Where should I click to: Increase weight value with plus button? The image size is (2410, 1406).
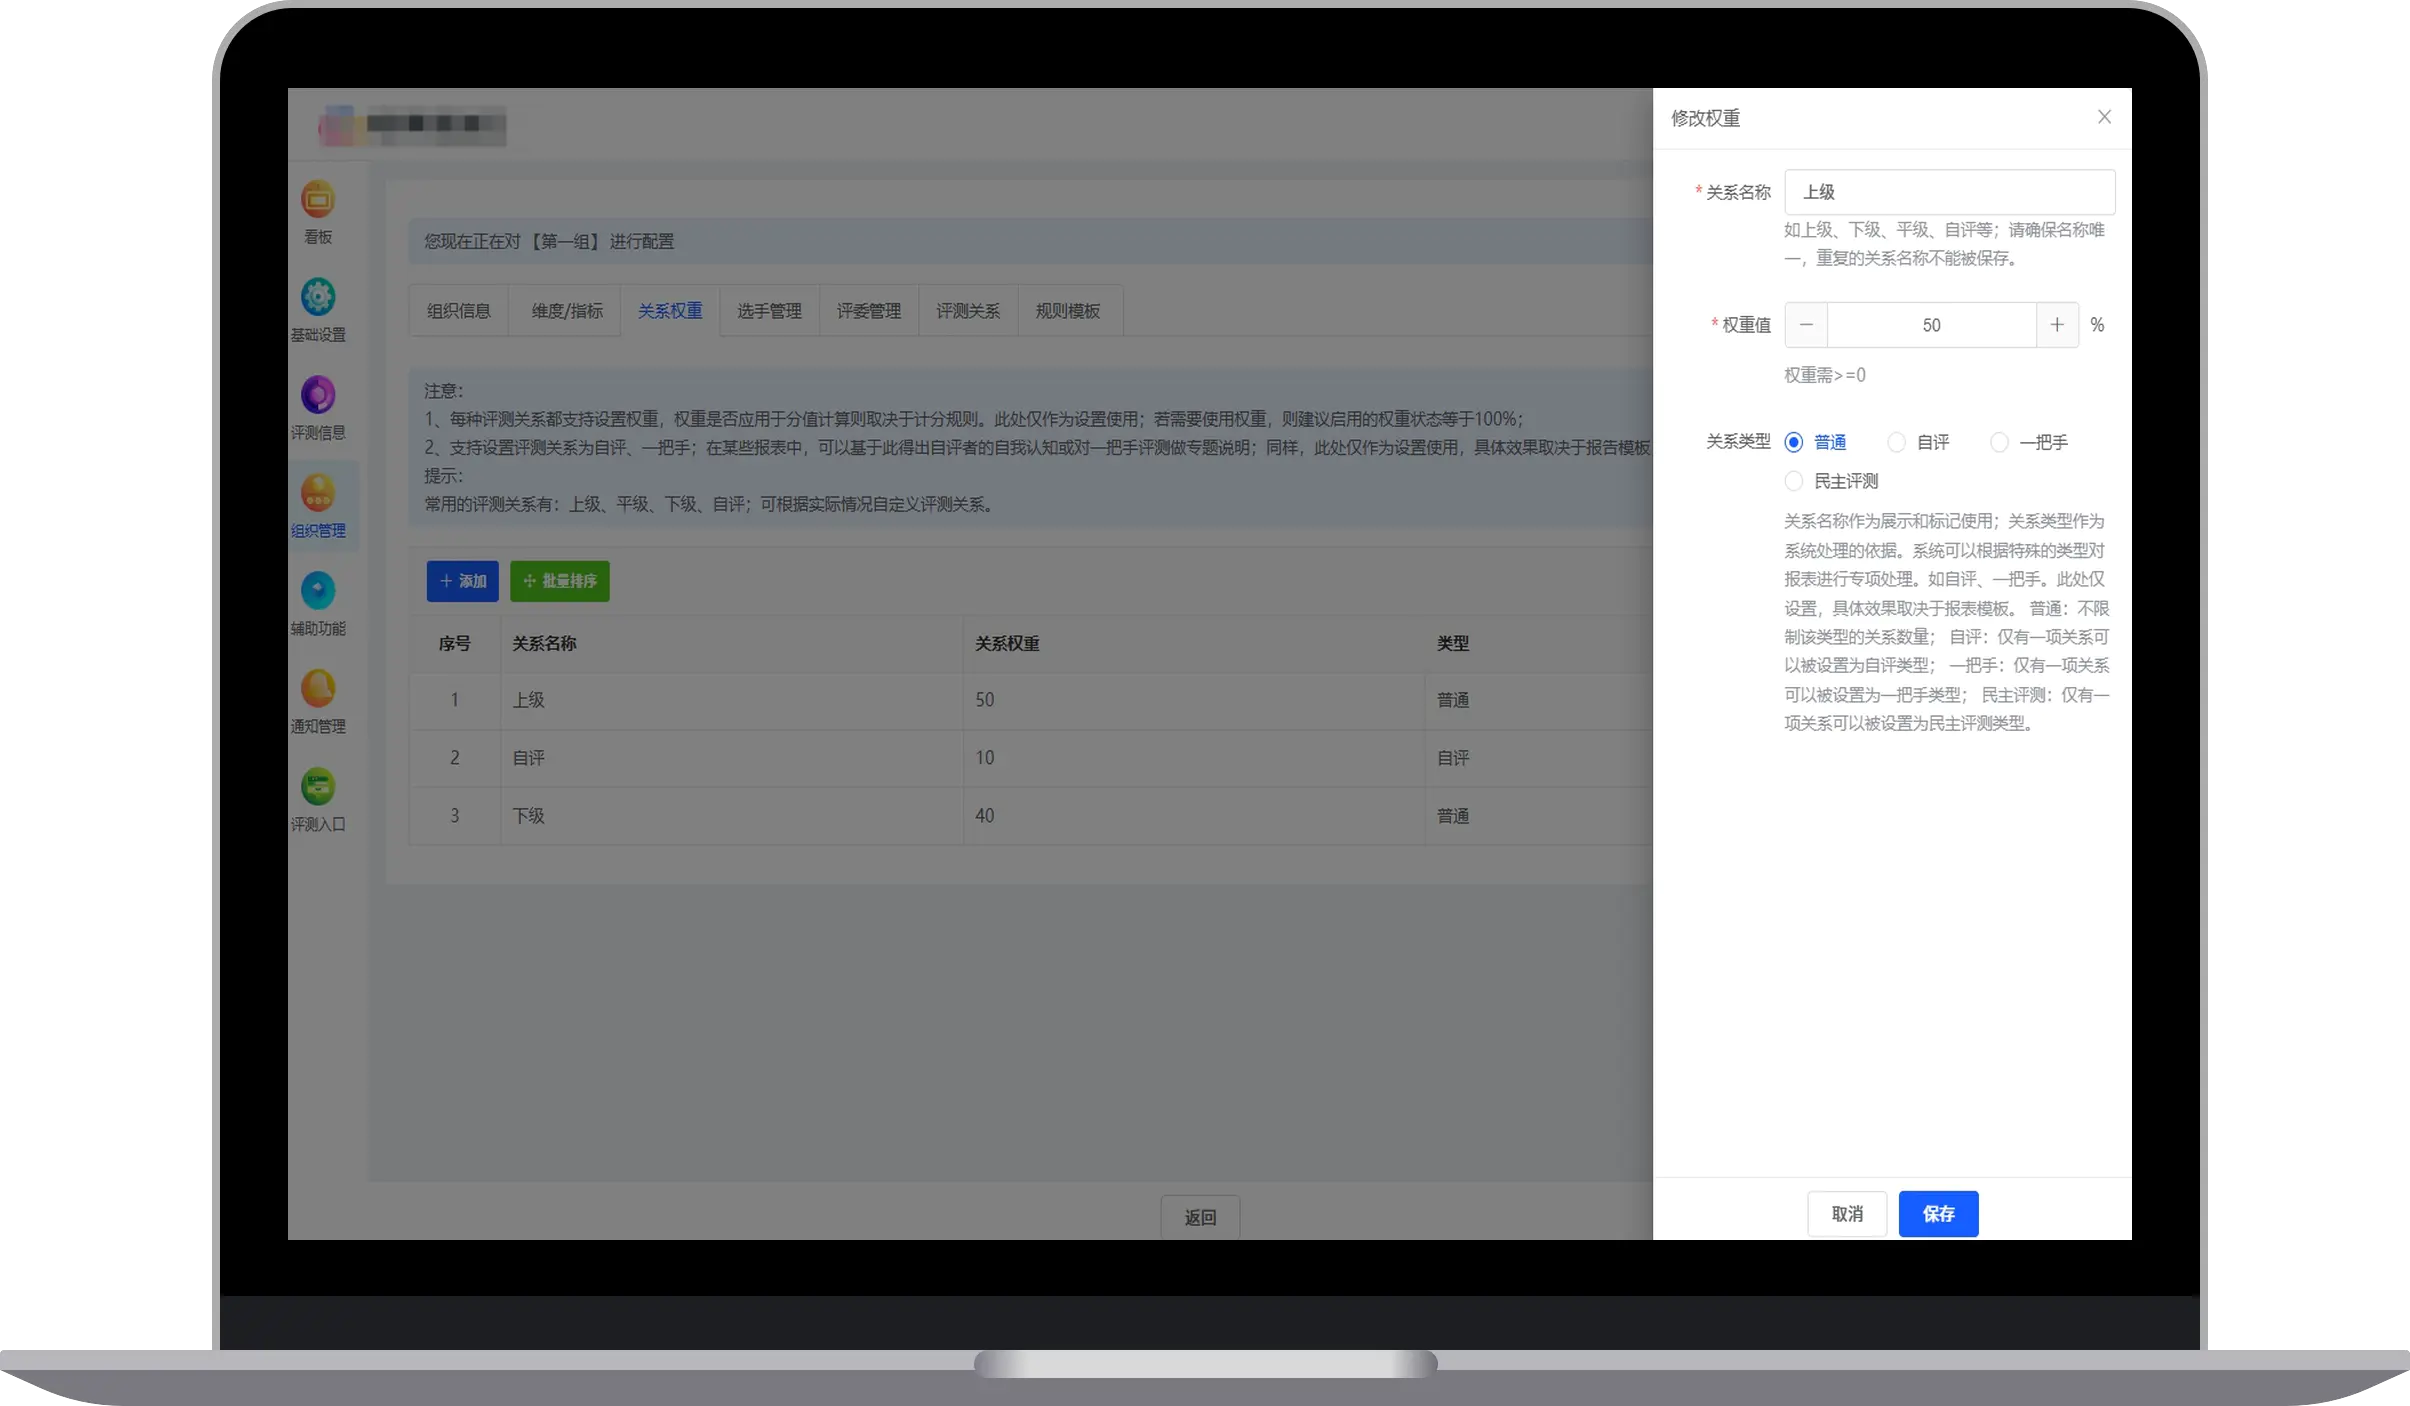(x=2057, y=325)
